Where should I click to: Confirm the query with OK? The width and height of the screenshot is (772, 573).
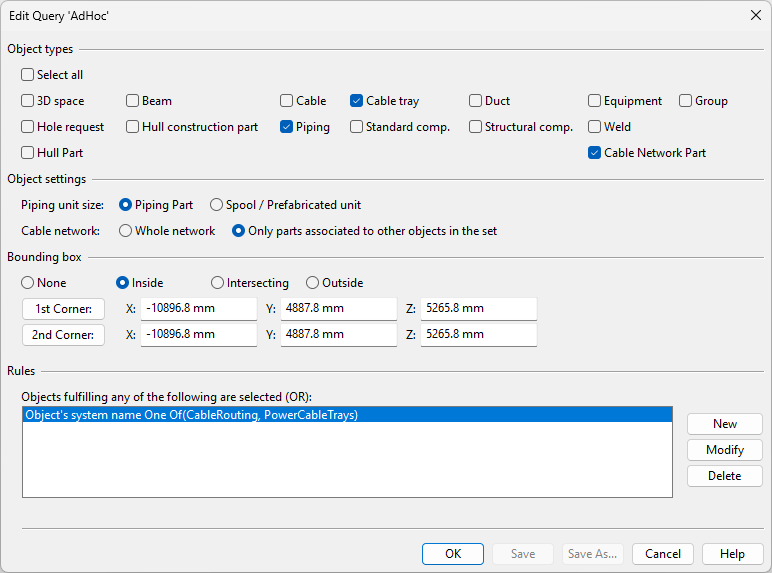pyautogui.click(x=453, y=554)
